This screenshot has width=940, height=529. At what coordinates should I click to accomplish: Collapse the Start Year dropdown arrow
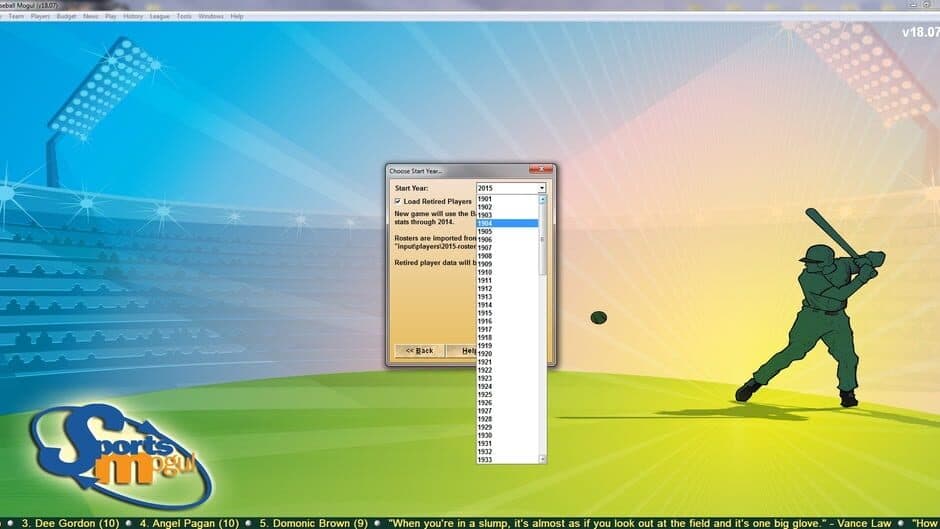(542, 188)
